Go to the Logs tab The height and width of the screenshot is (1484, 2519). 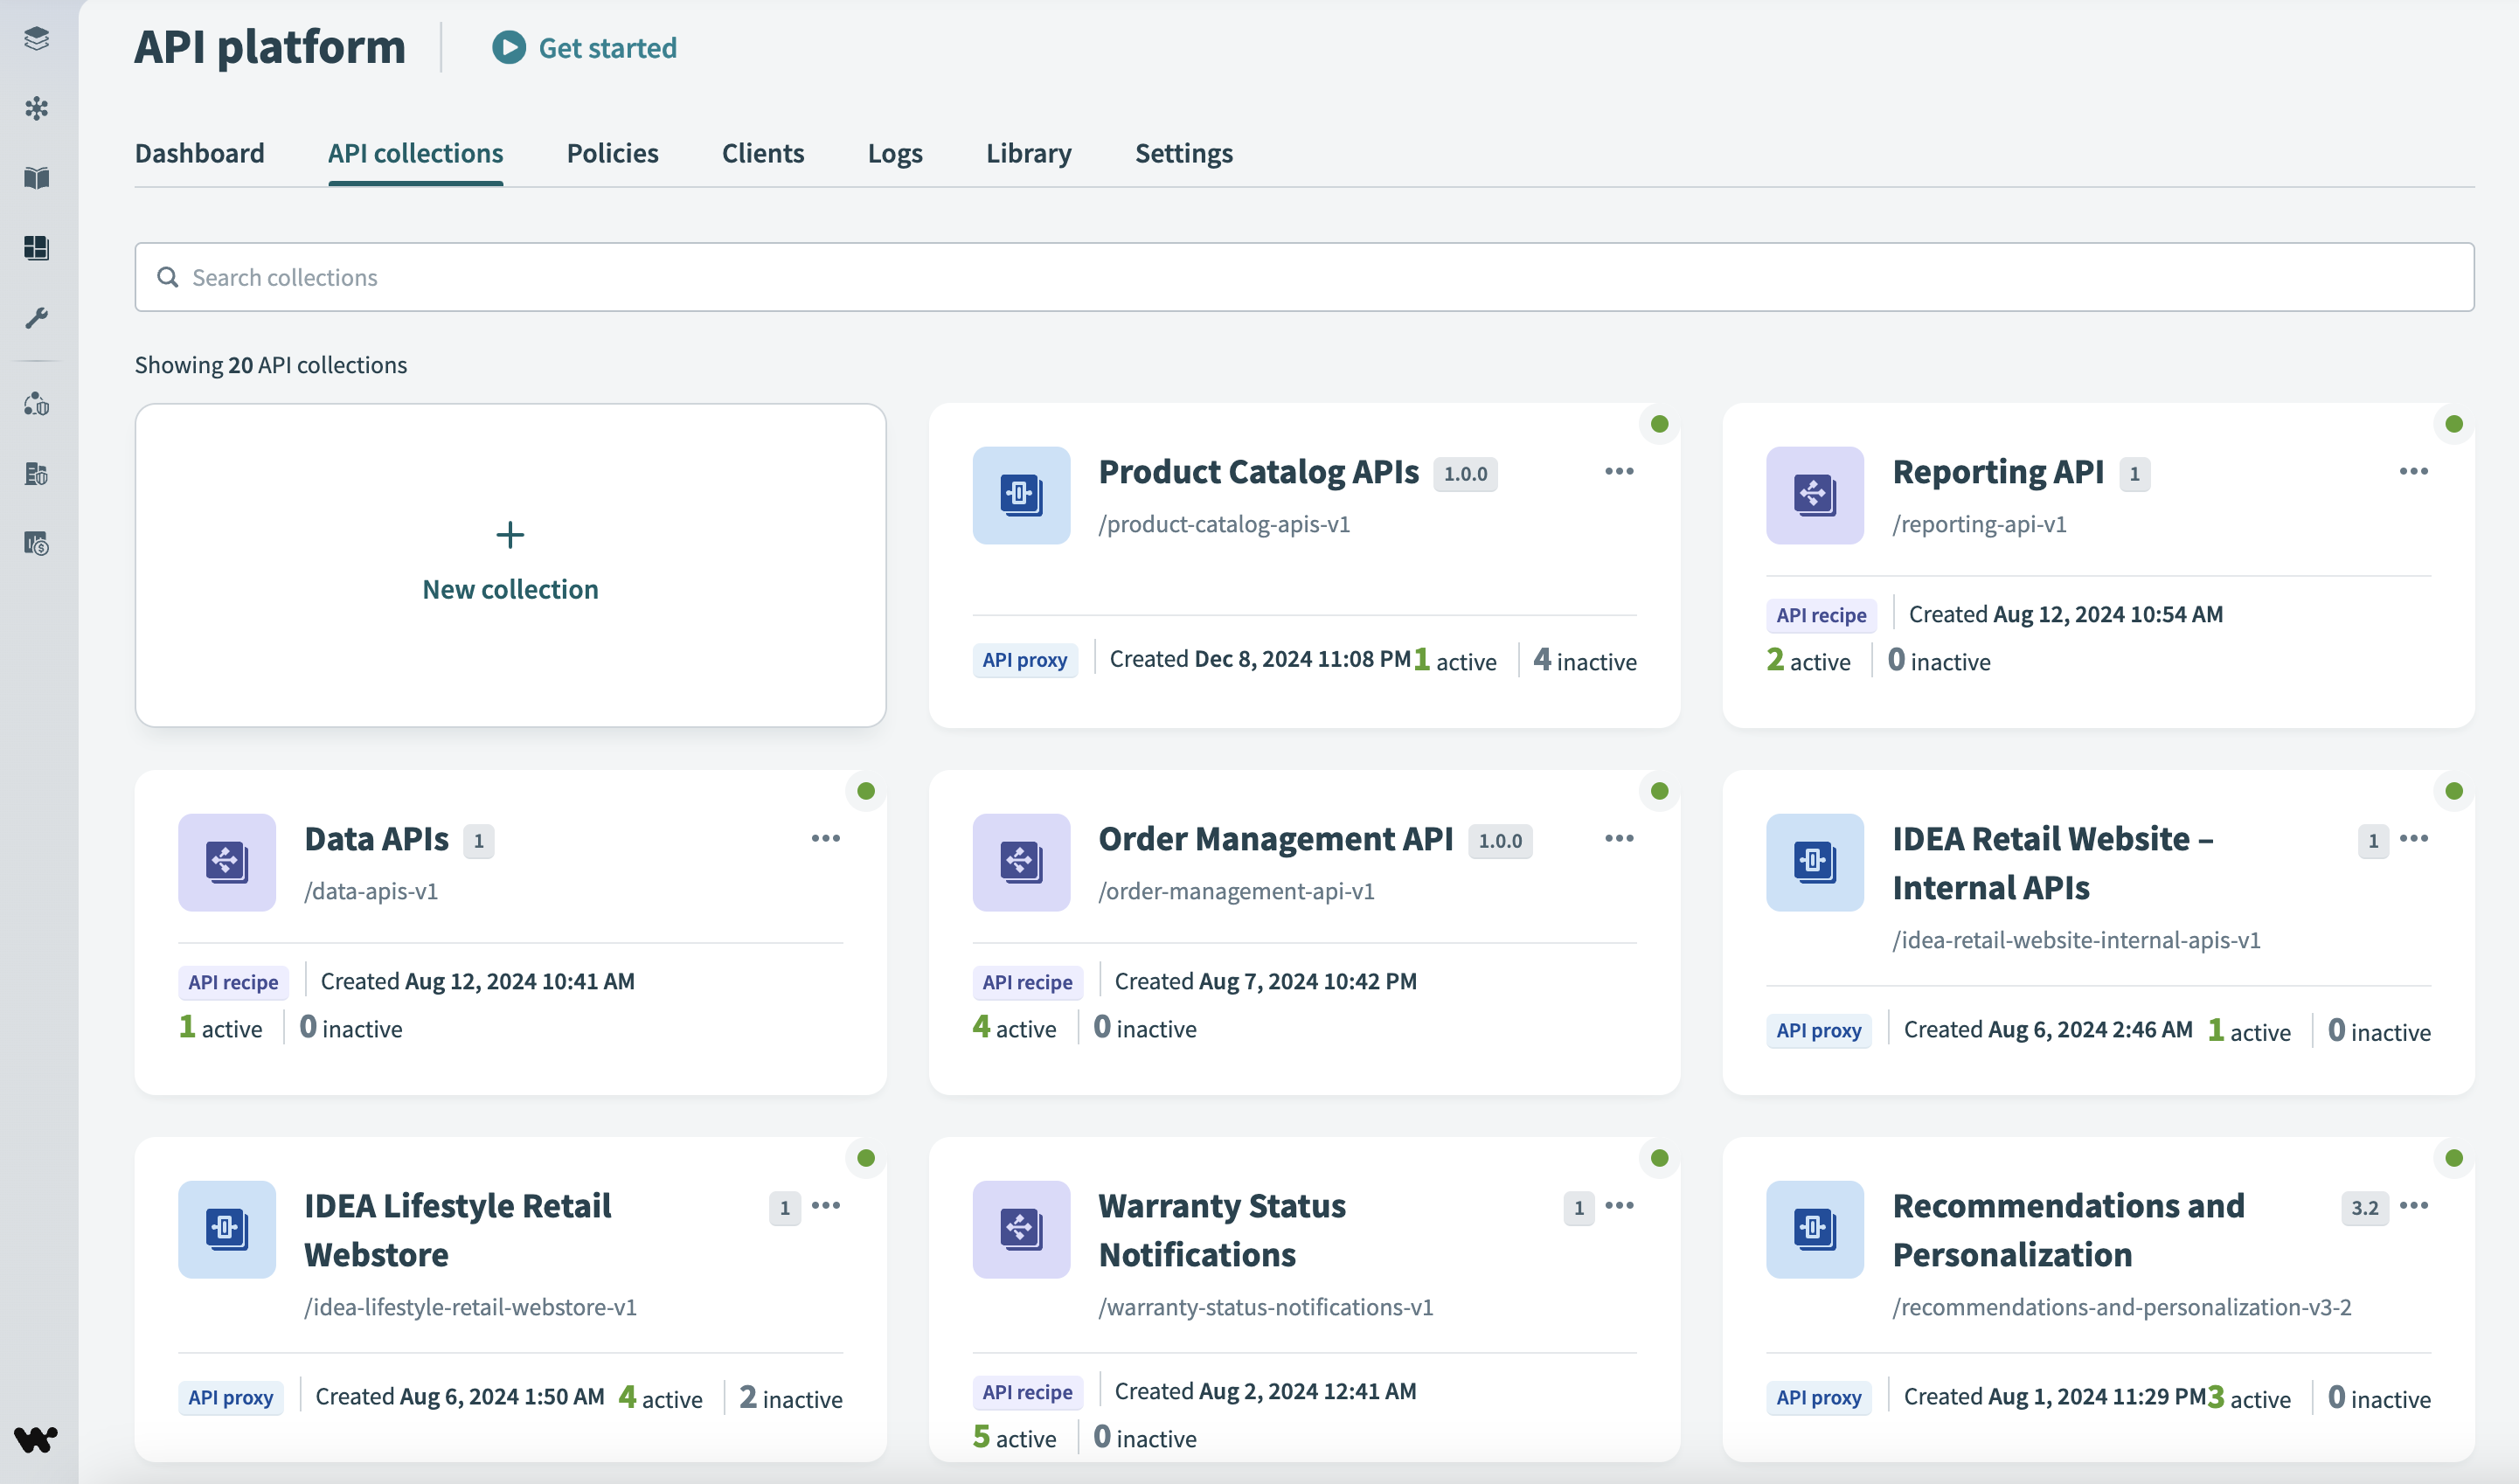coord(895,153)
